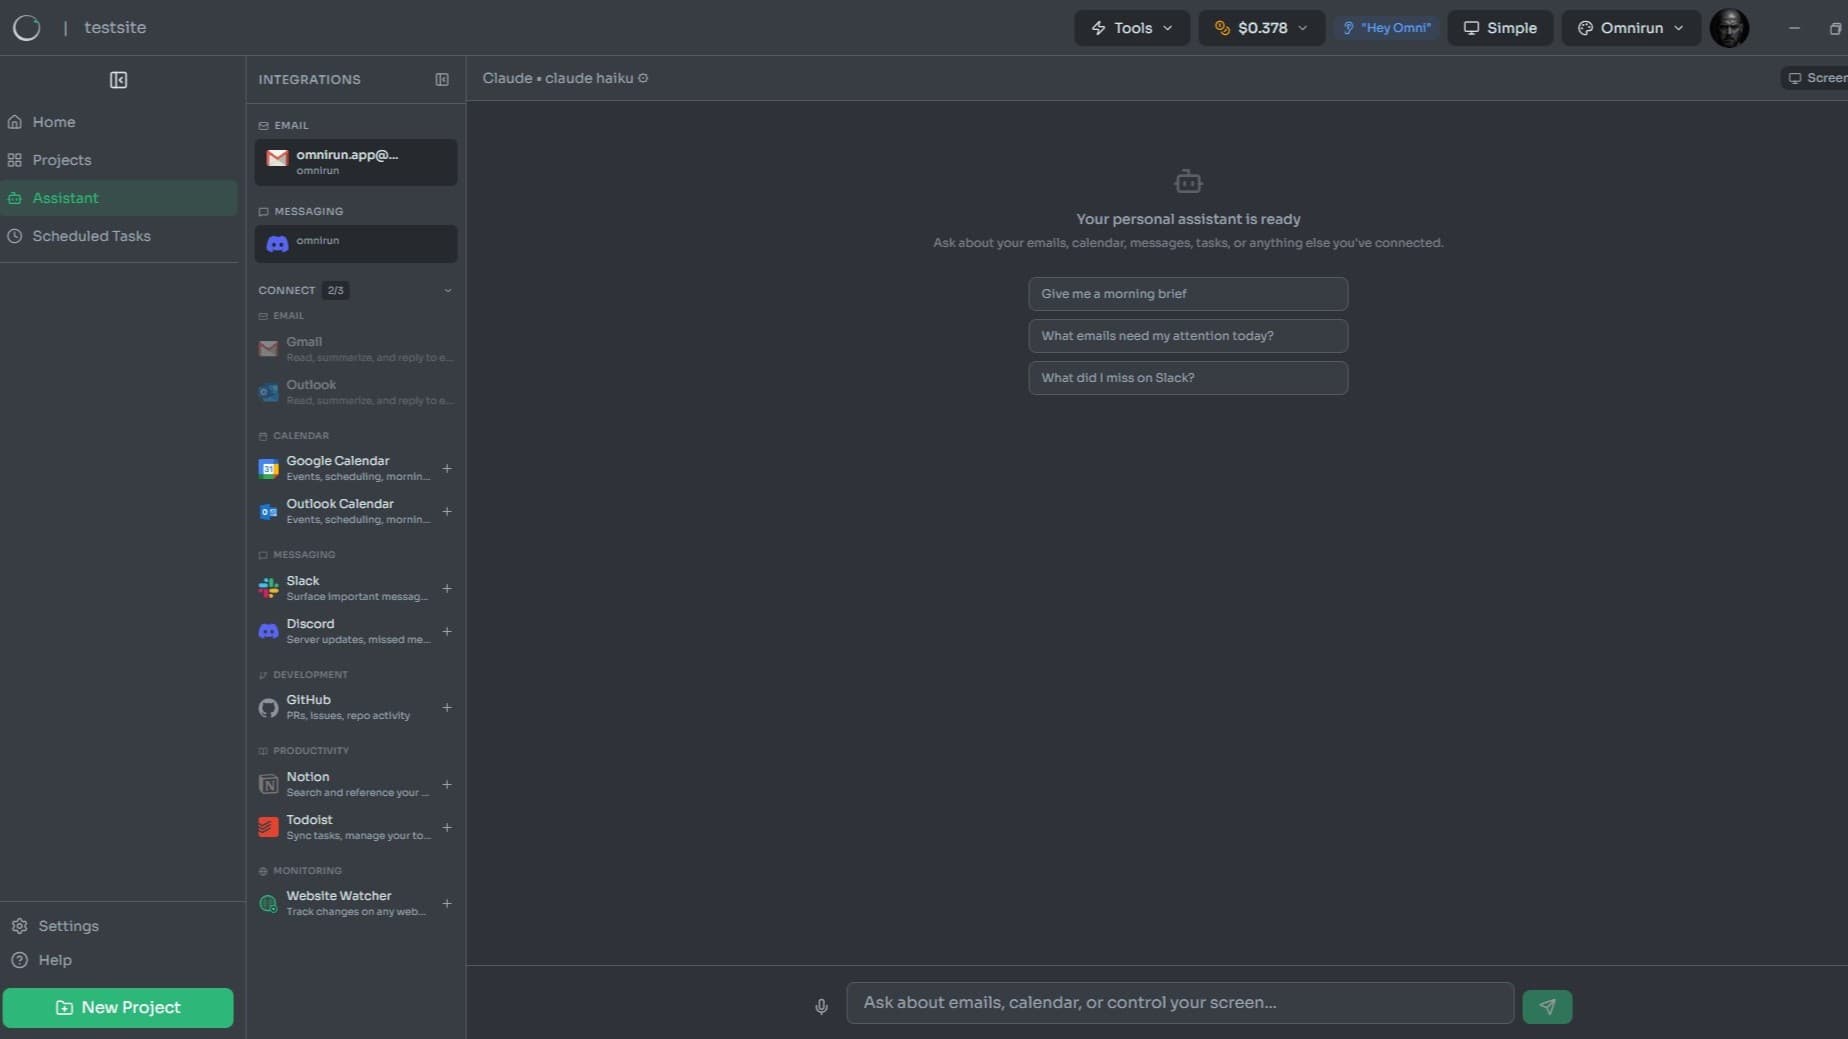The image size is (1848, 1039).
Task: Collapse the Integrations panel
Action: pos(442,79)
